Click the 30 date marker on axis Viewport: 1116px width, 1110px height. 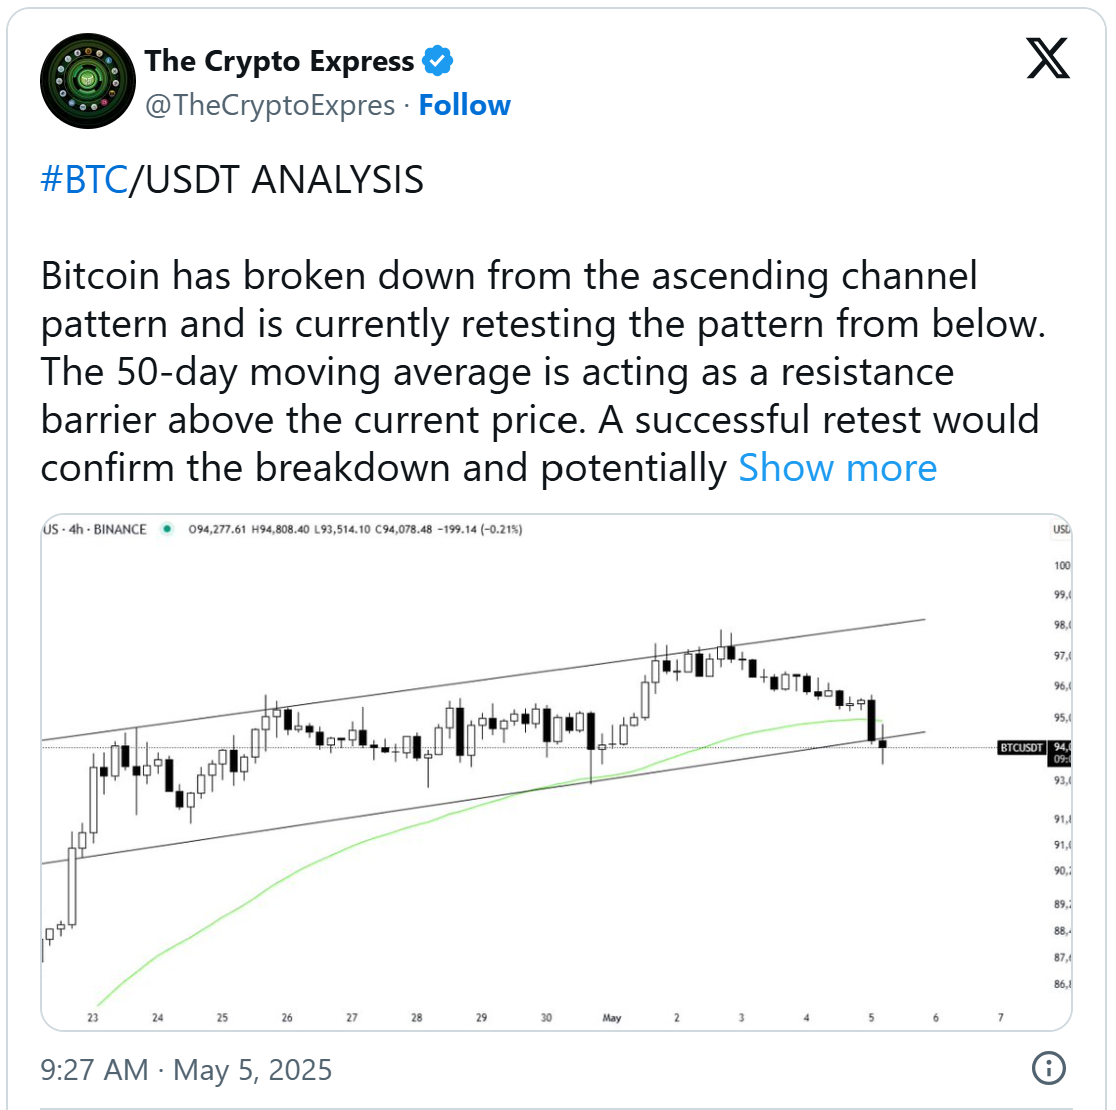[546, 1018]
